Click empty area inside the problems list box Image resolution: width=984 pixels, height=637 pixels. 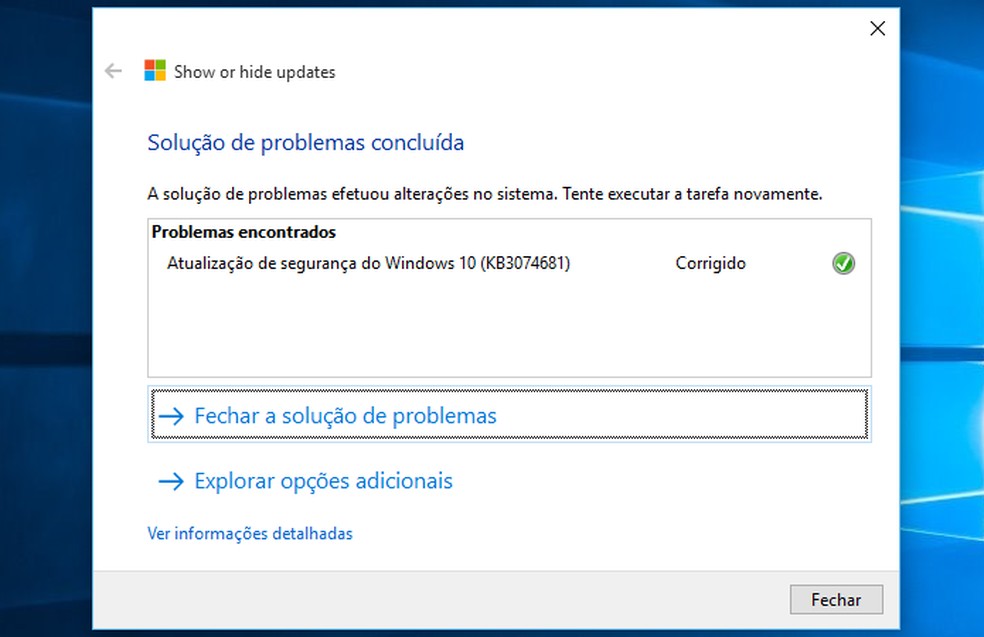tap(500, 330)
